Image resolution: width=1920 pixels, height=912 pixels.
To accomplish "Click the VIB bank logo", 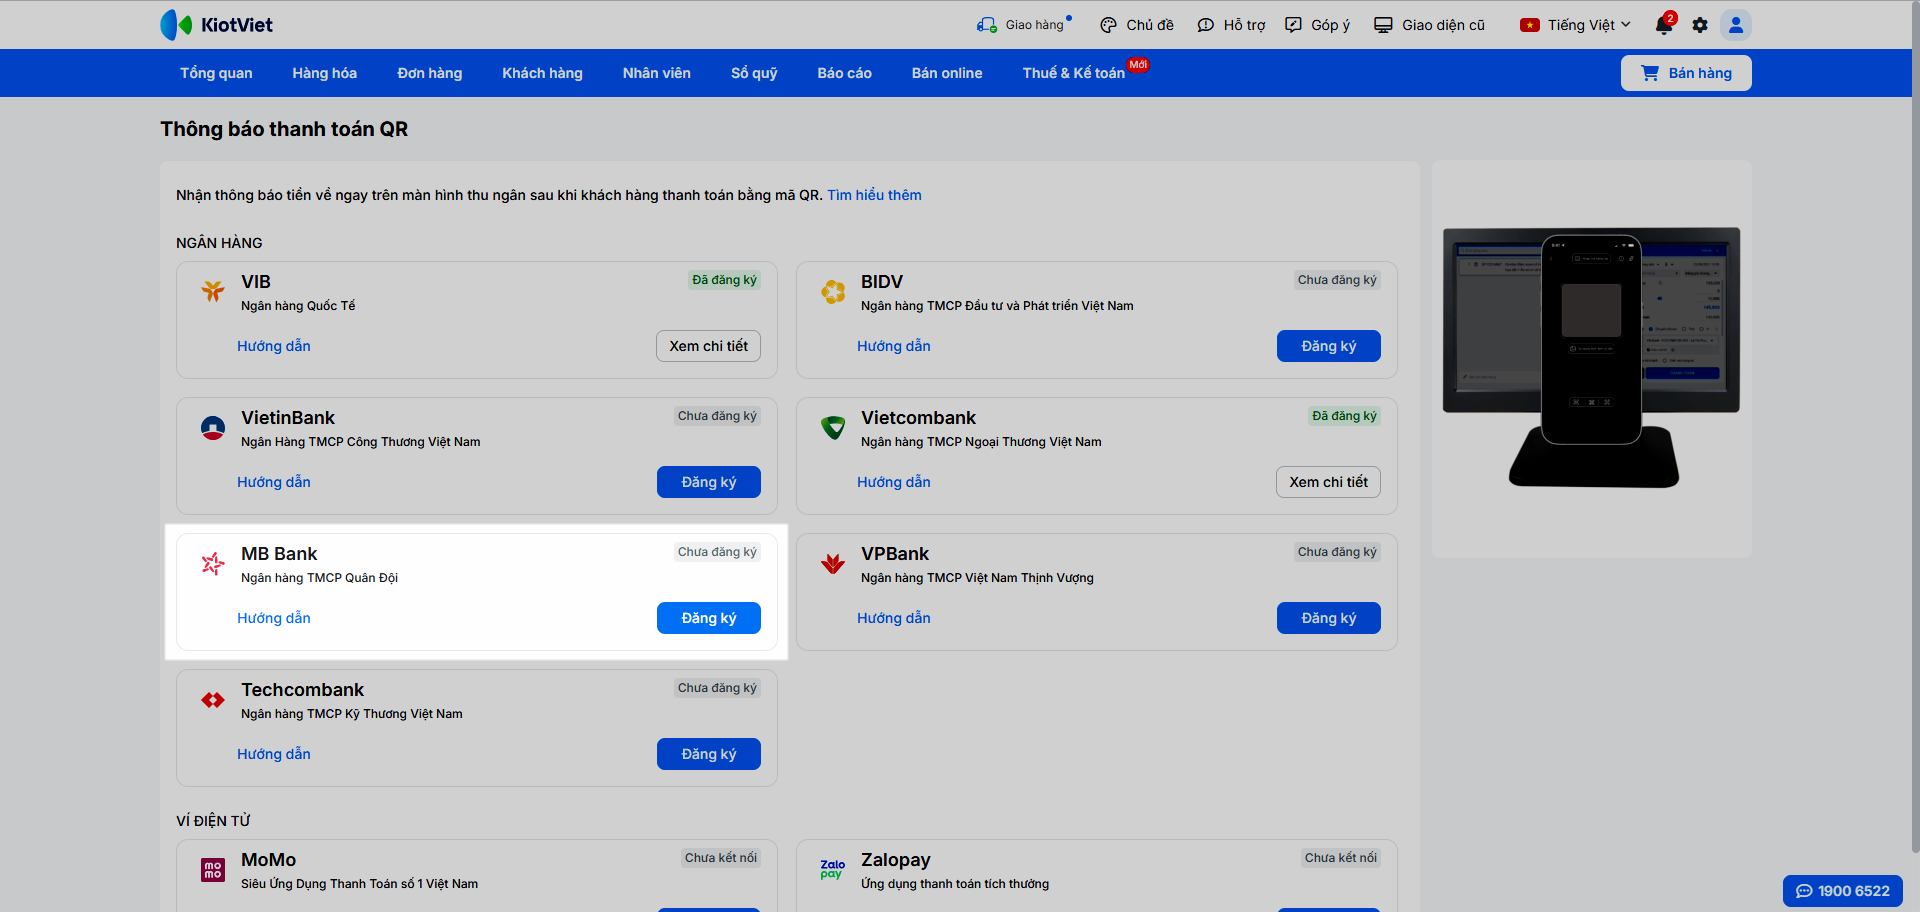I will pos(213,291).
